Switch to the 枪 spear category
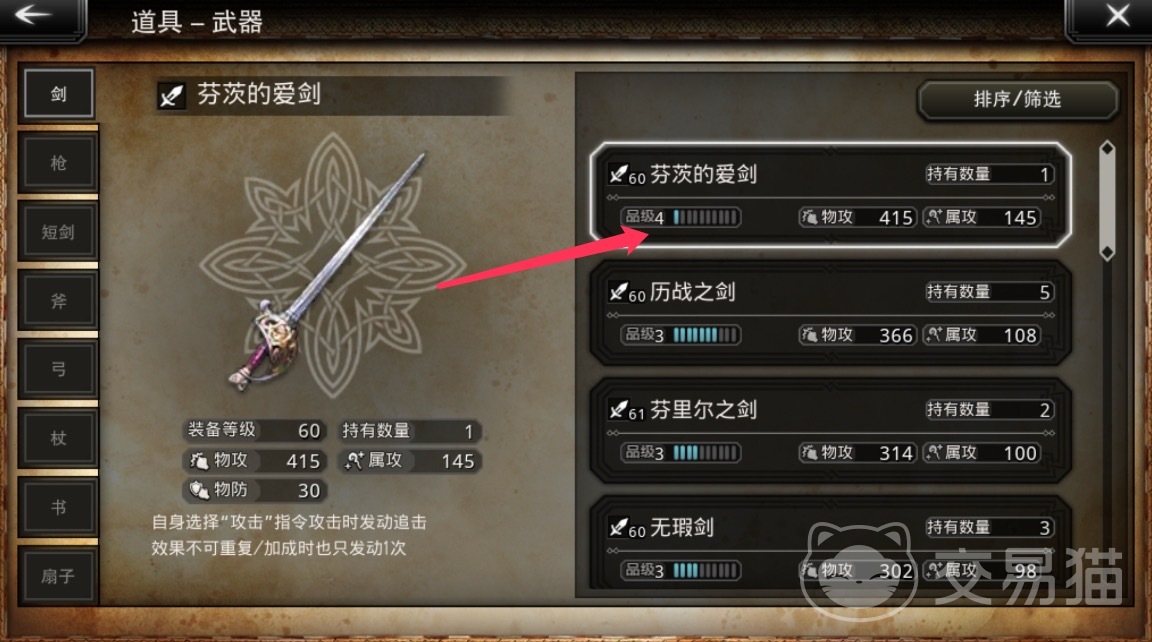1152x642 pixels. pyautogui.click(x=59, y=162)
